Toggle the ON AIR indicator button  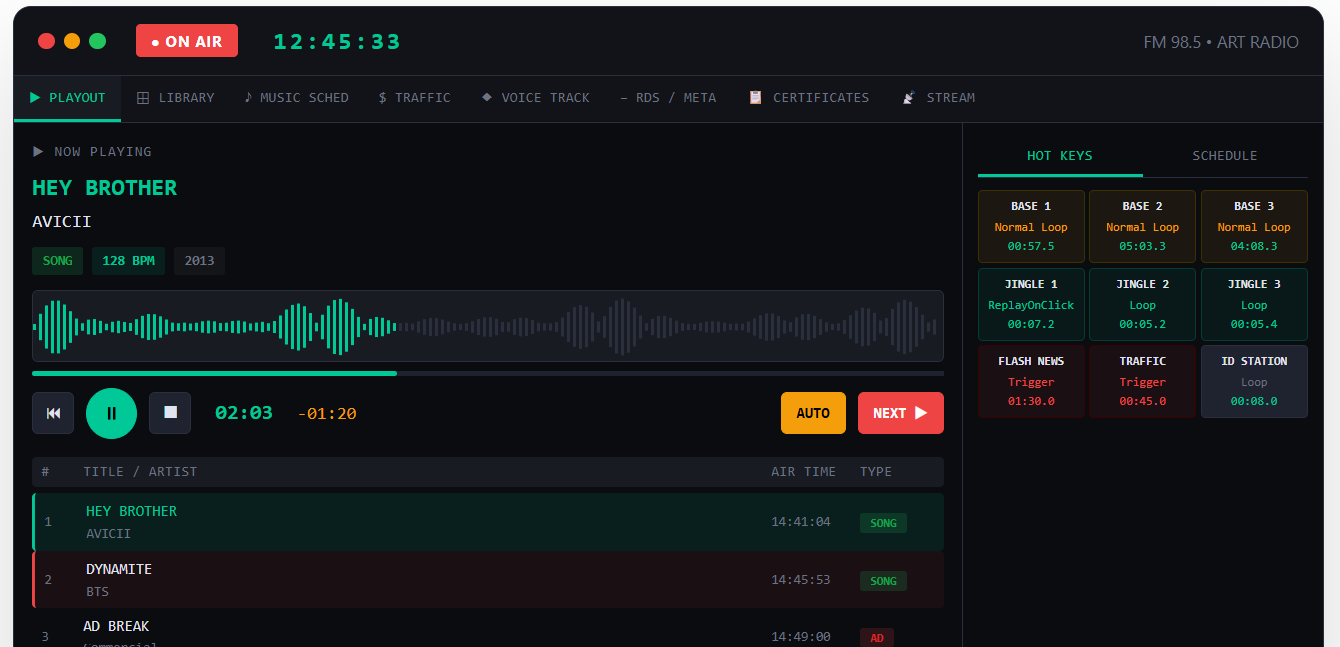187,41
